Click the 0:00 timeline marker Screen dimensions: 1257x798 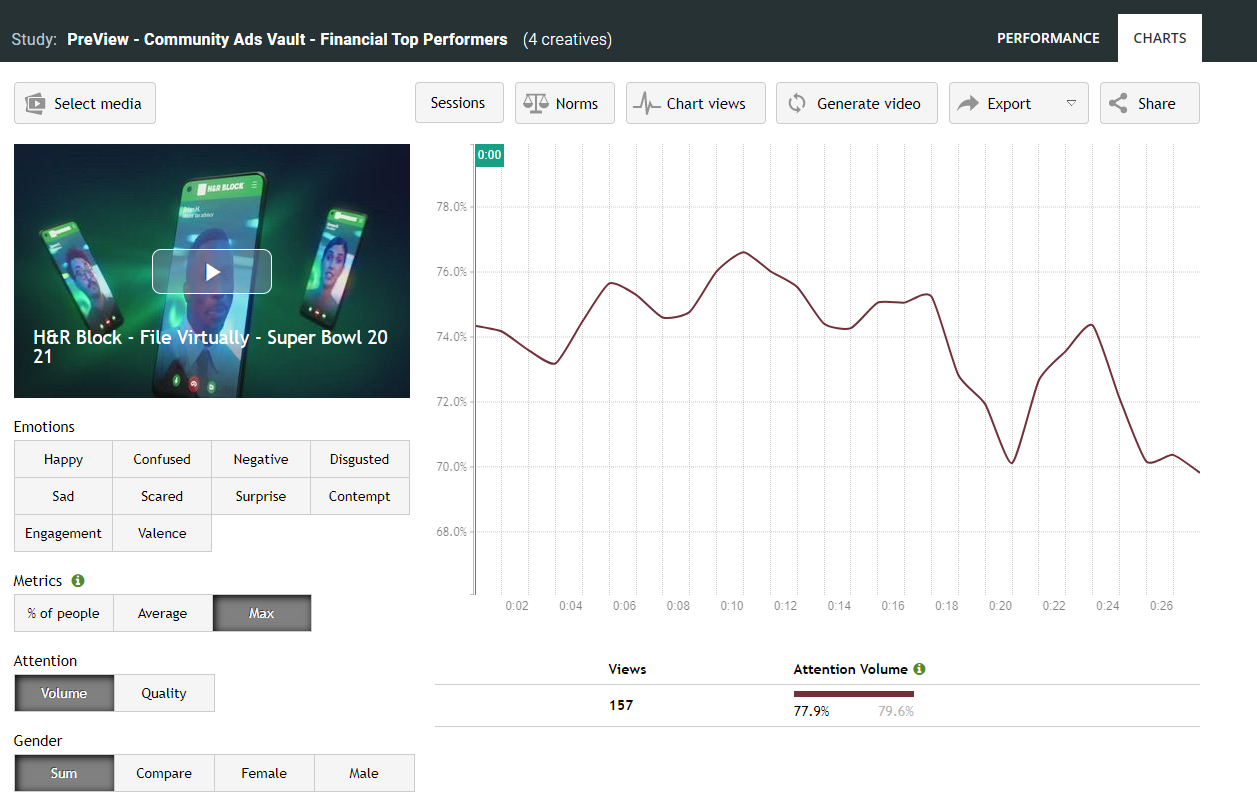point(489,155)
